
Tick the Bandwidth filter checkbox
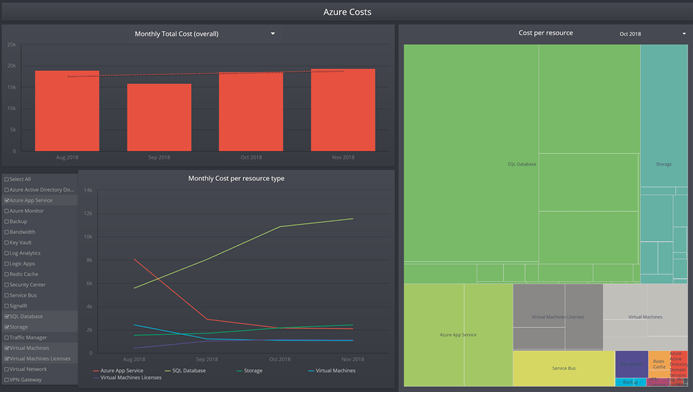tap(7, 233)
